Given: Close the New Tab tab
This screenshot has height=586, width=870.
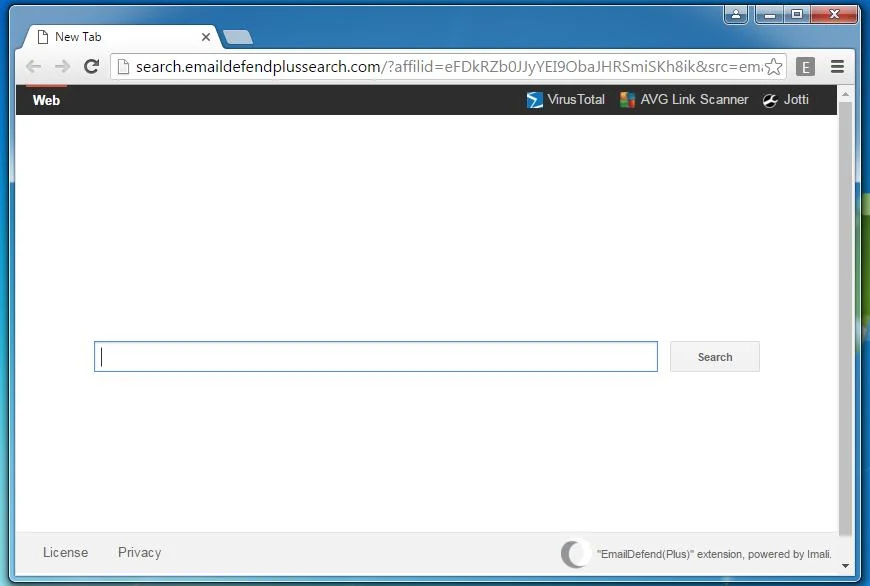Looking at the screenshot, I should click(206, 37).
